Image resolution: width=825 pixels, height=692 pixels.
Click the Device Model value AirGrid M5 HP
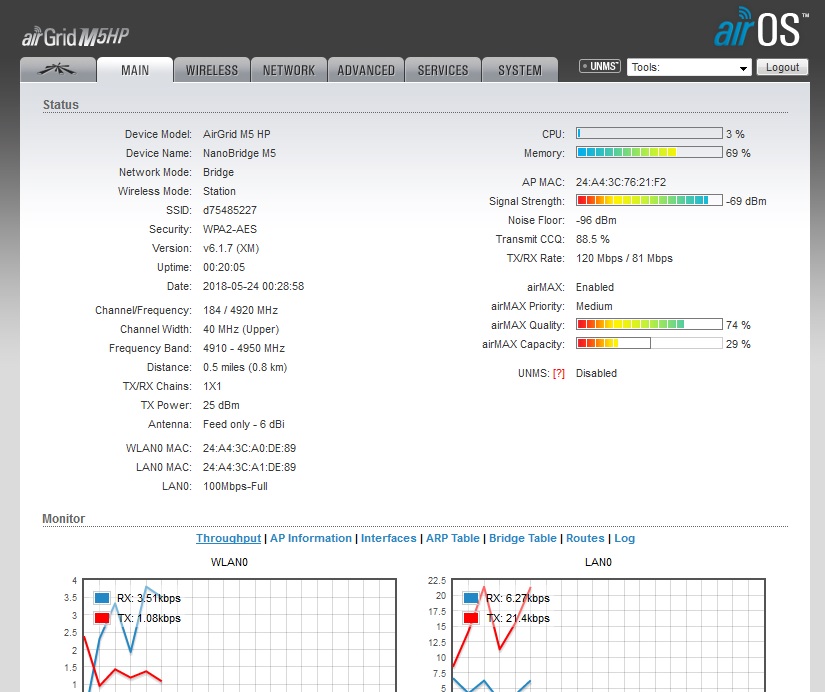[237, 134]
